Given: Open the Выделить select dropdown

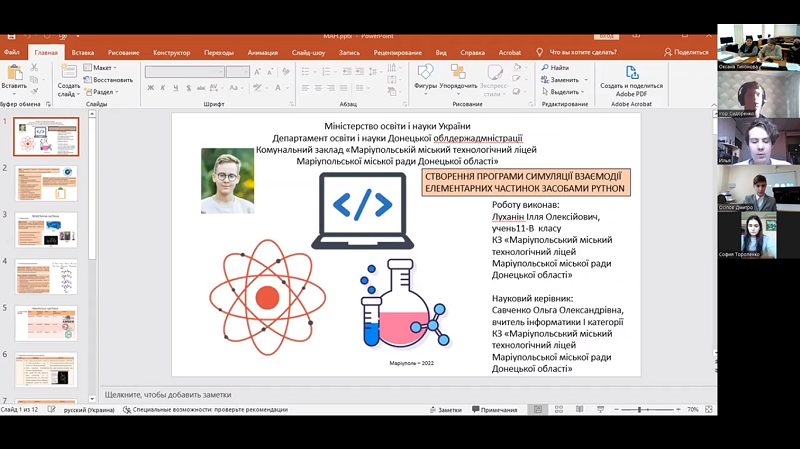Looking at the screenshot, I should (x=563, y=92).
